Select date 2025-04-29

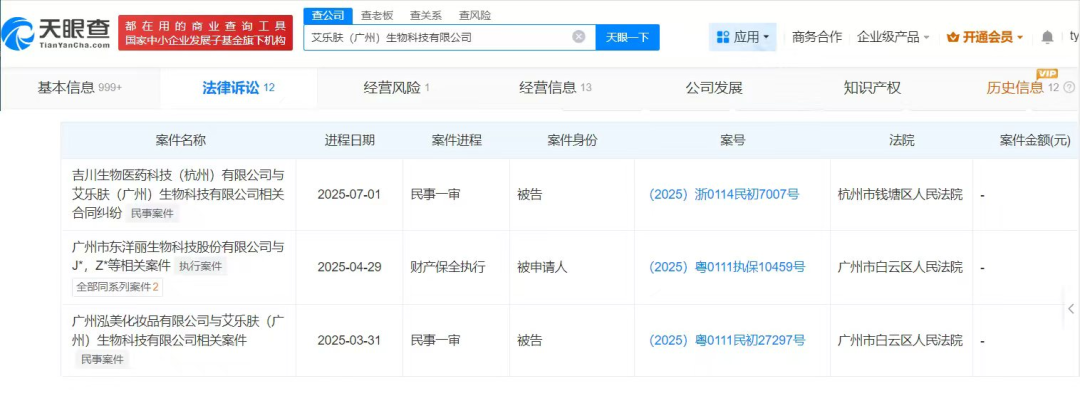click(x=349, y=267)
